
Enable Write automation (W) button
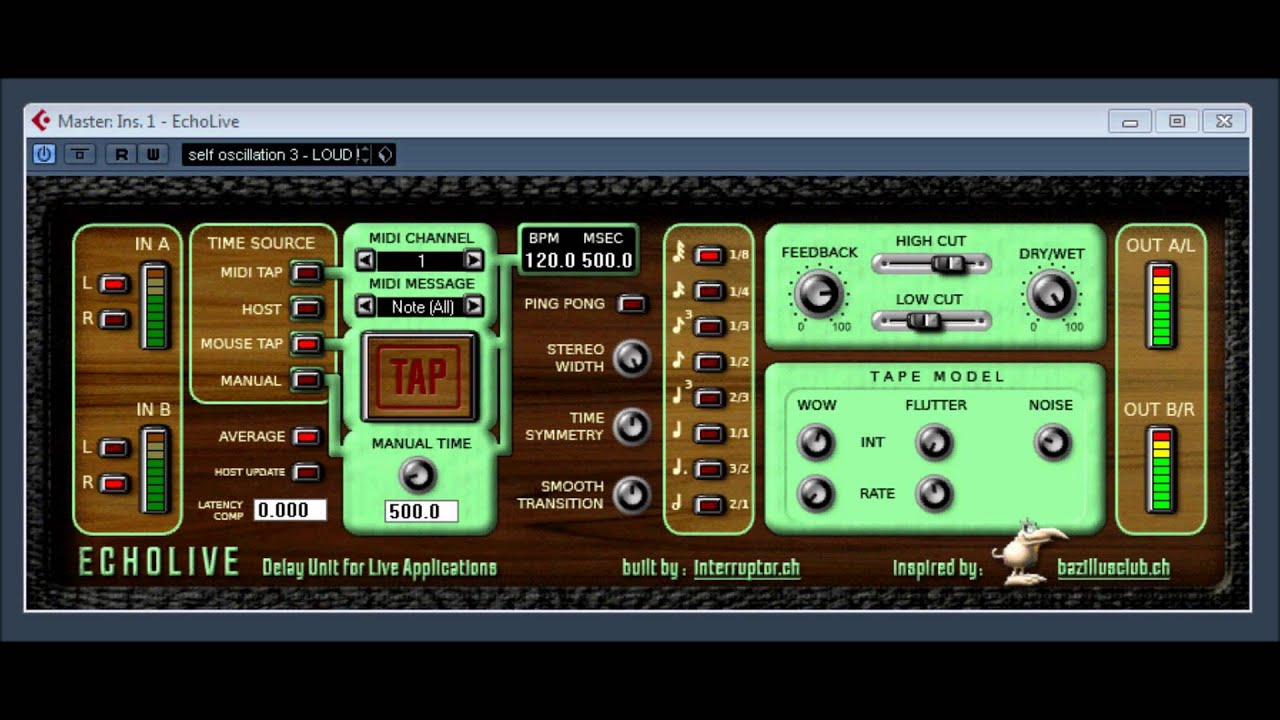point(152,154)
